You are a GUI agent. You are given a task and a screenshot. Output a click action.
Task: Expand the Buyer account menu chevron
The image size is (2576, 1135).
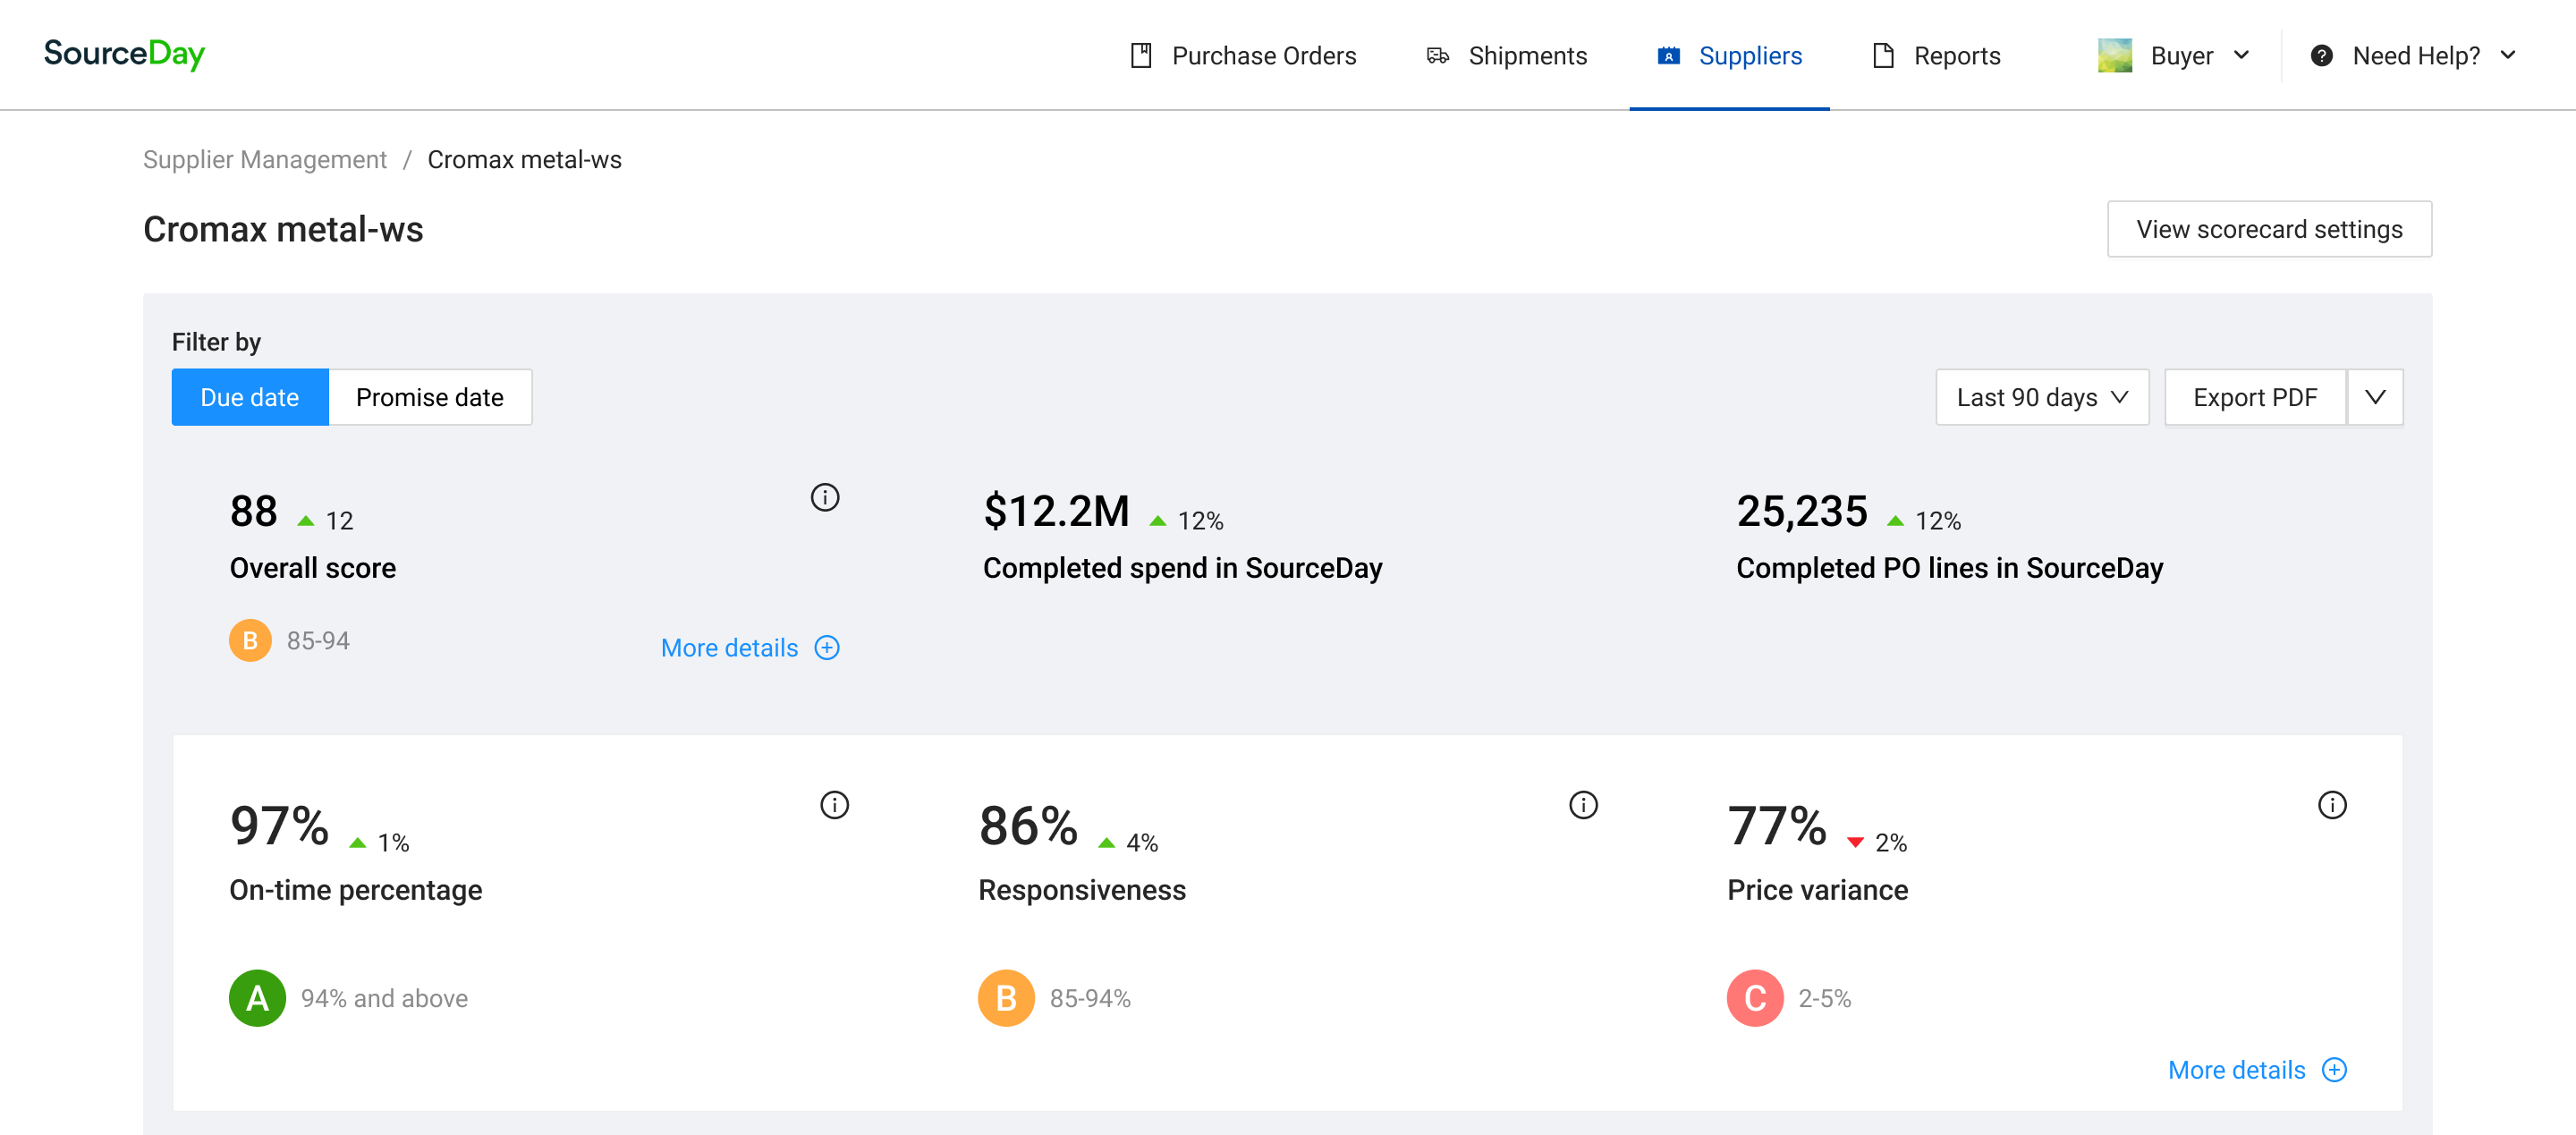tap(2241, 56)
